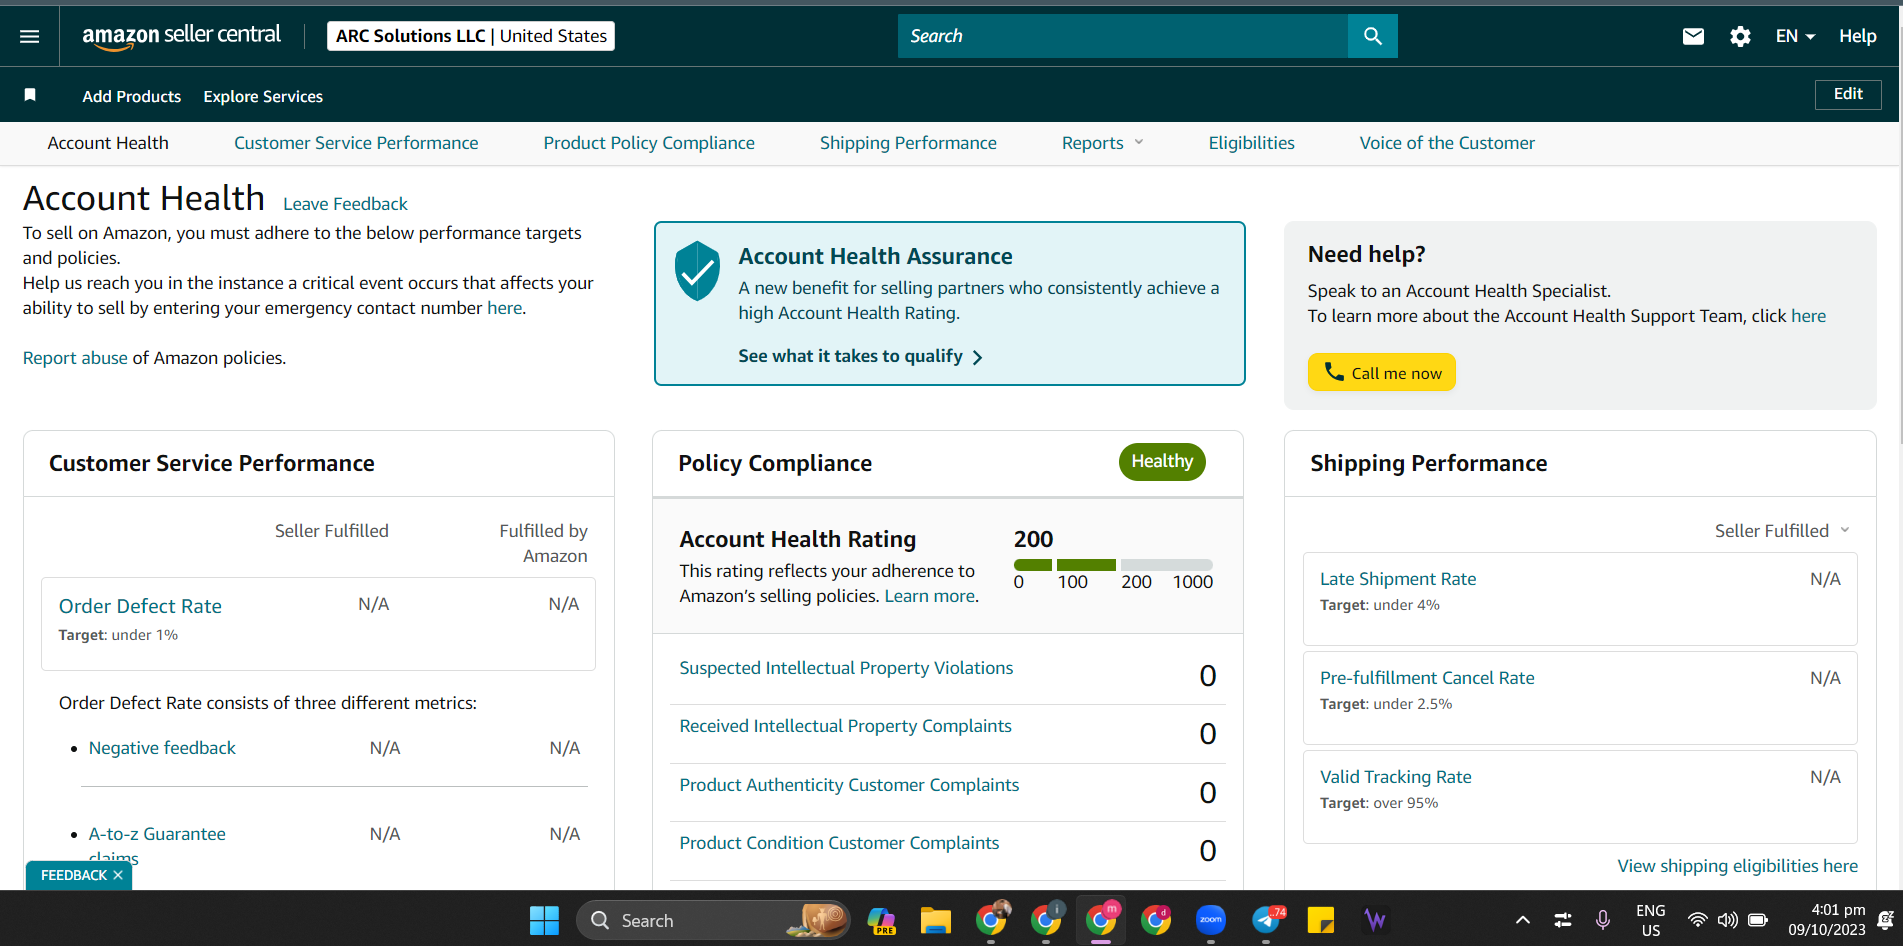The height and width of the screenshot is (946, 1903).
Task: Click the emergency contact here link
Action: 505,308
